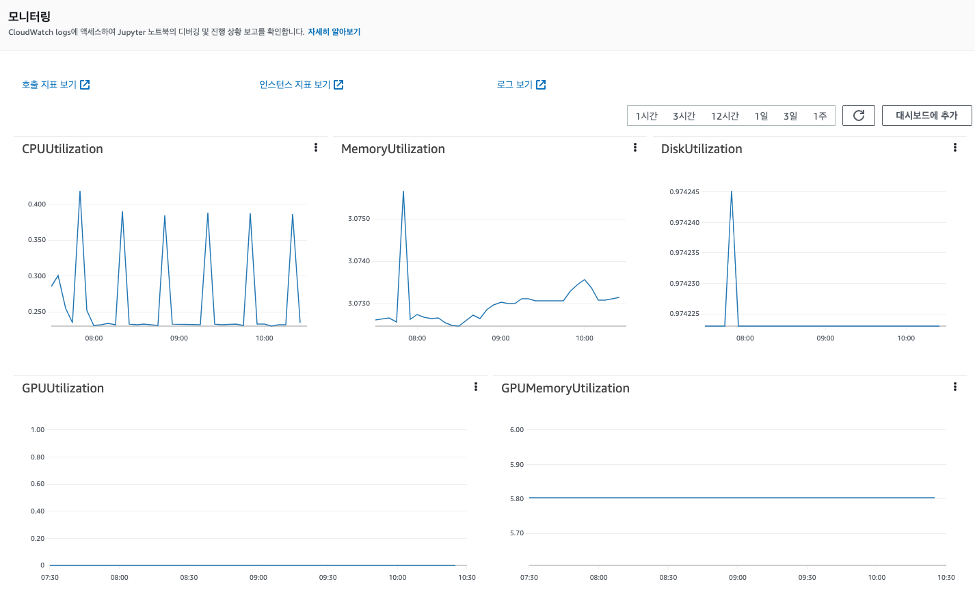977x604 pixels.
Task: Select the 1시간 time range
Action: coord(646,116)
